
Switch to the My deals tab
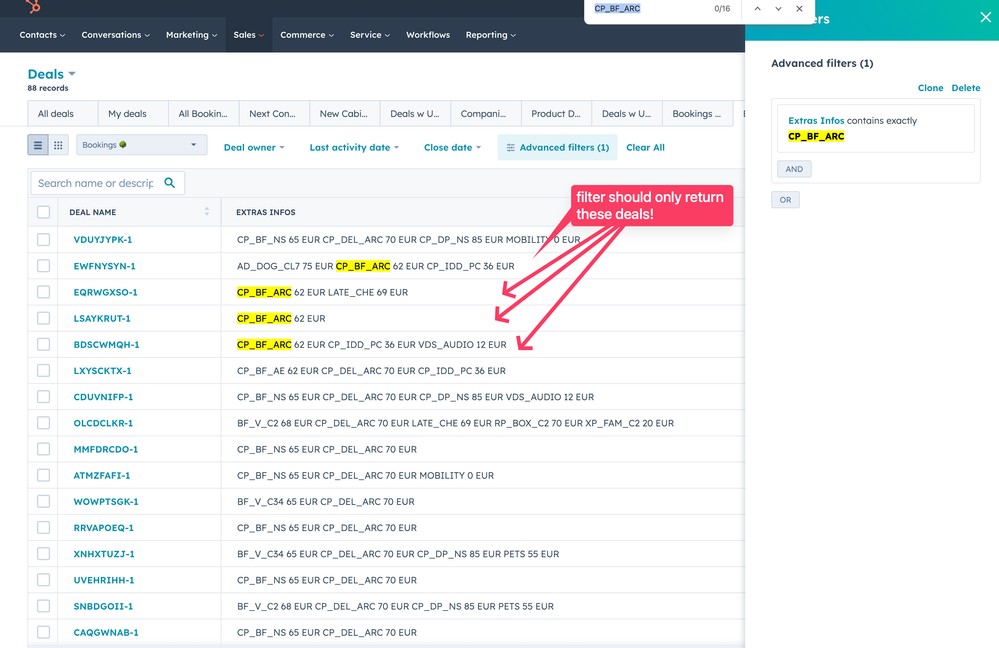pyautogui.click(x=128, y=113)
